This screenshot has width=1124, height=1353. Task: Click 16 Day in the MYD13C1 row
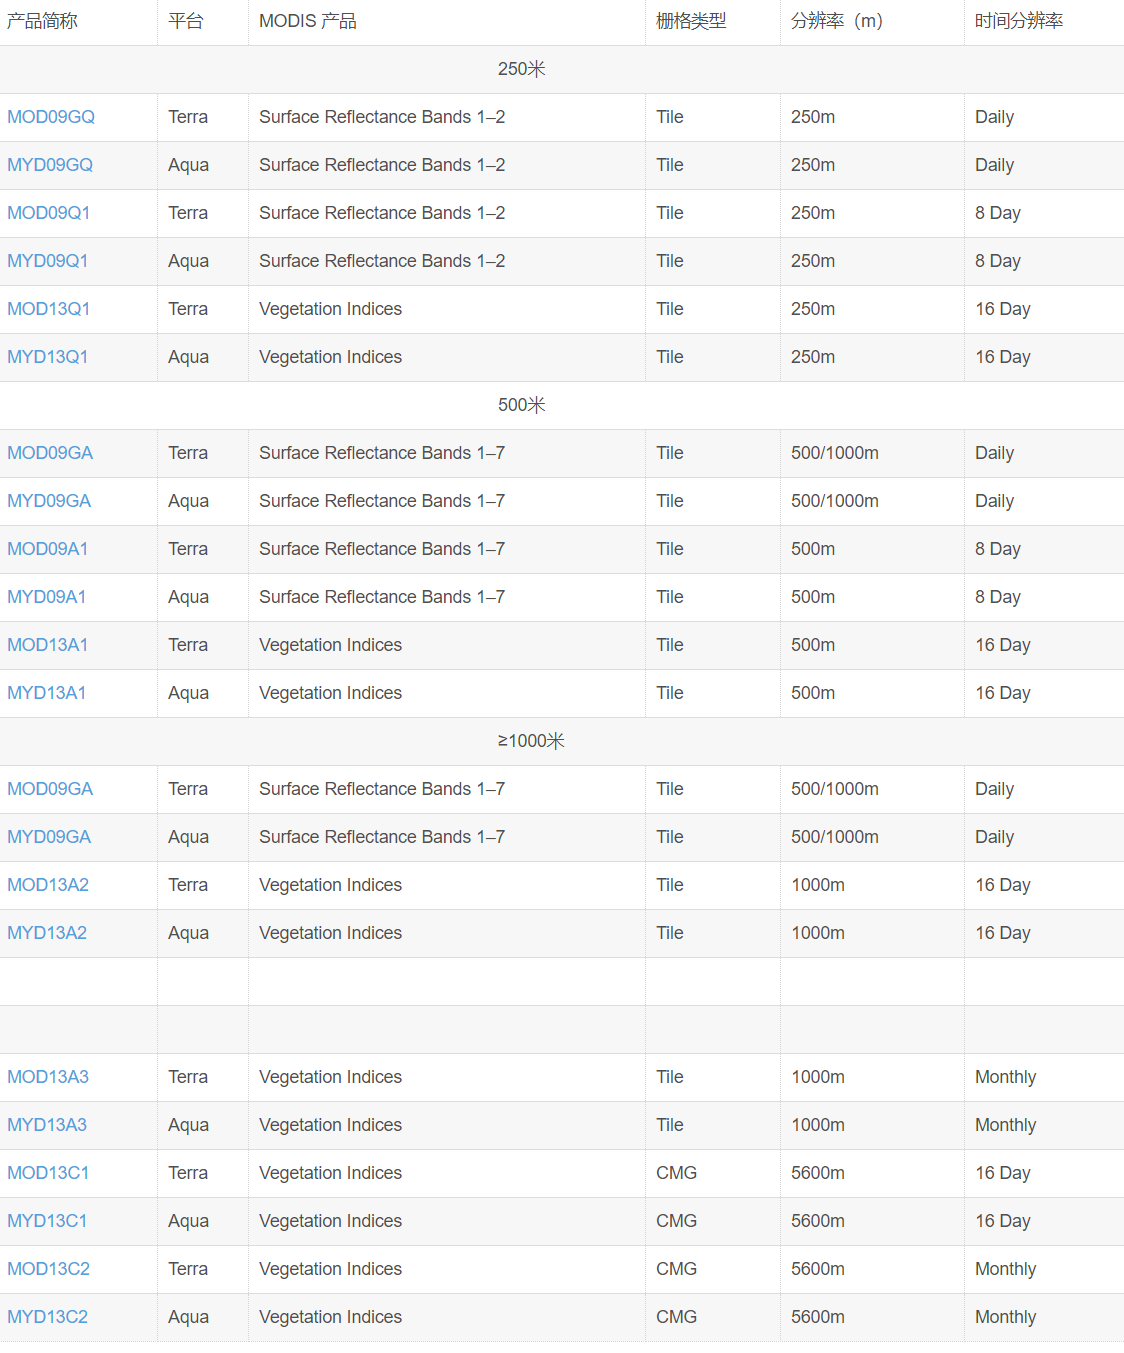click(x=1003, y=1221)
